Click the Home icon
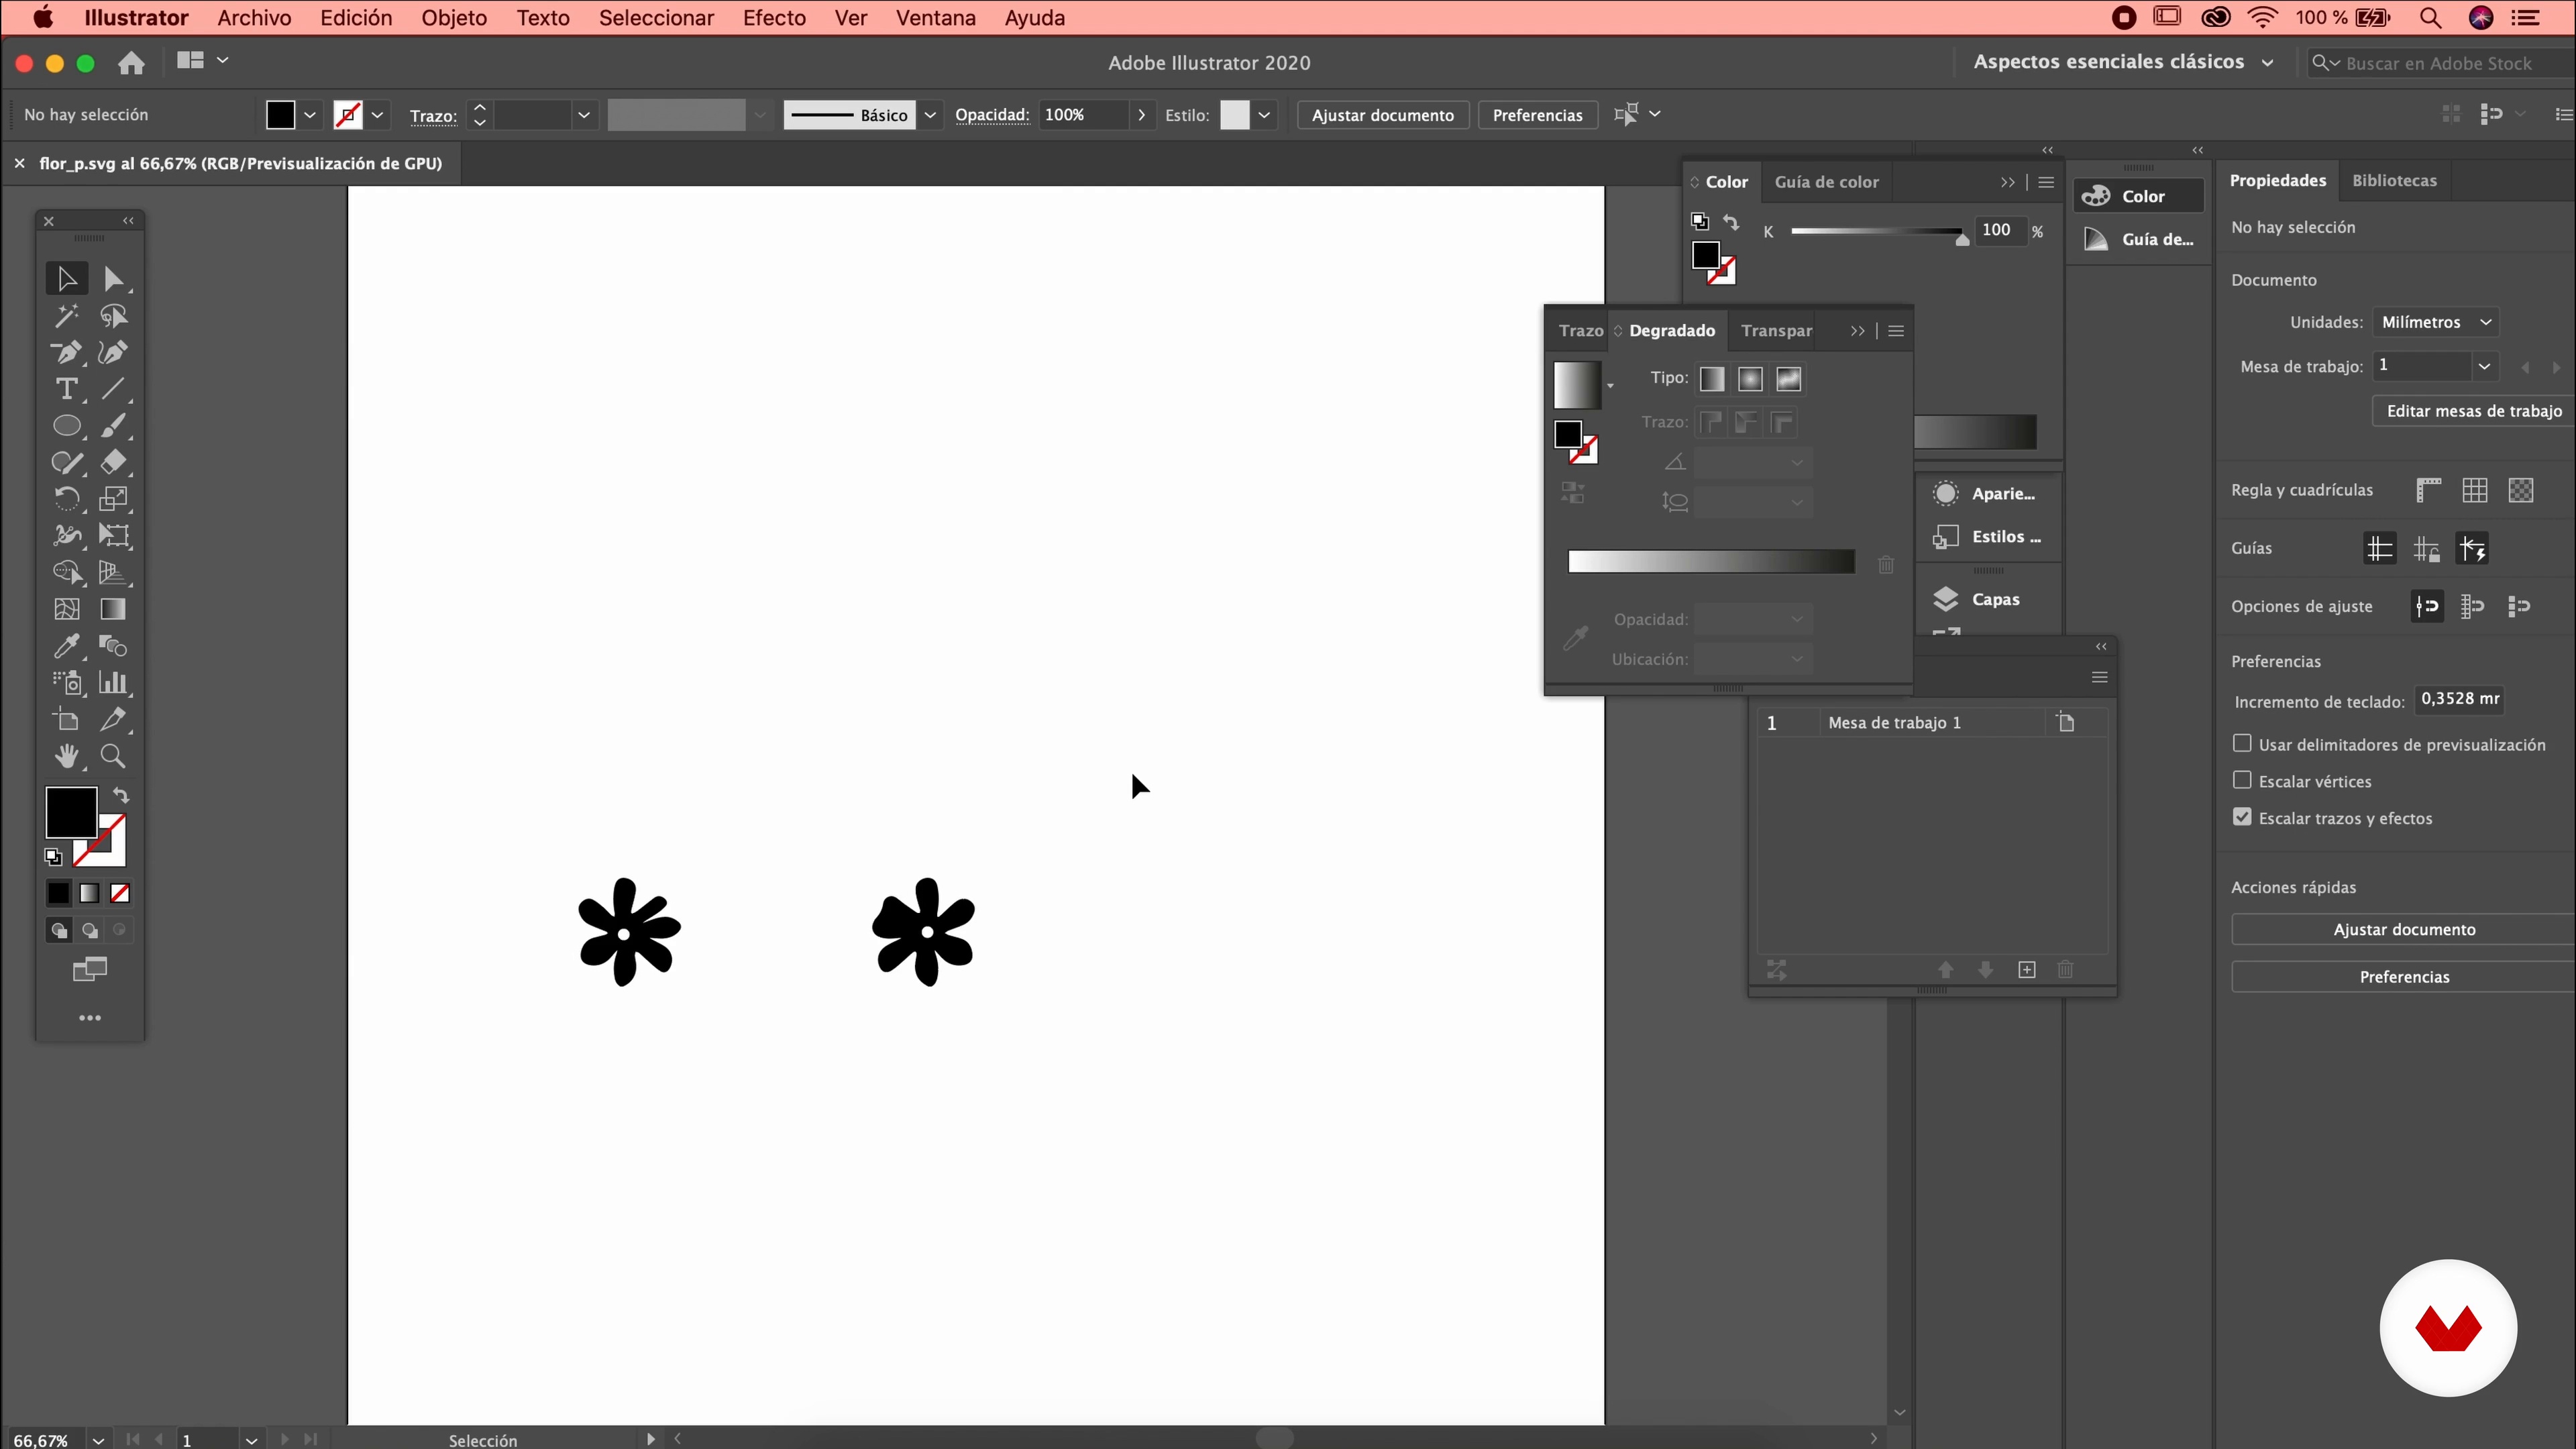 [x=131, y=63]
